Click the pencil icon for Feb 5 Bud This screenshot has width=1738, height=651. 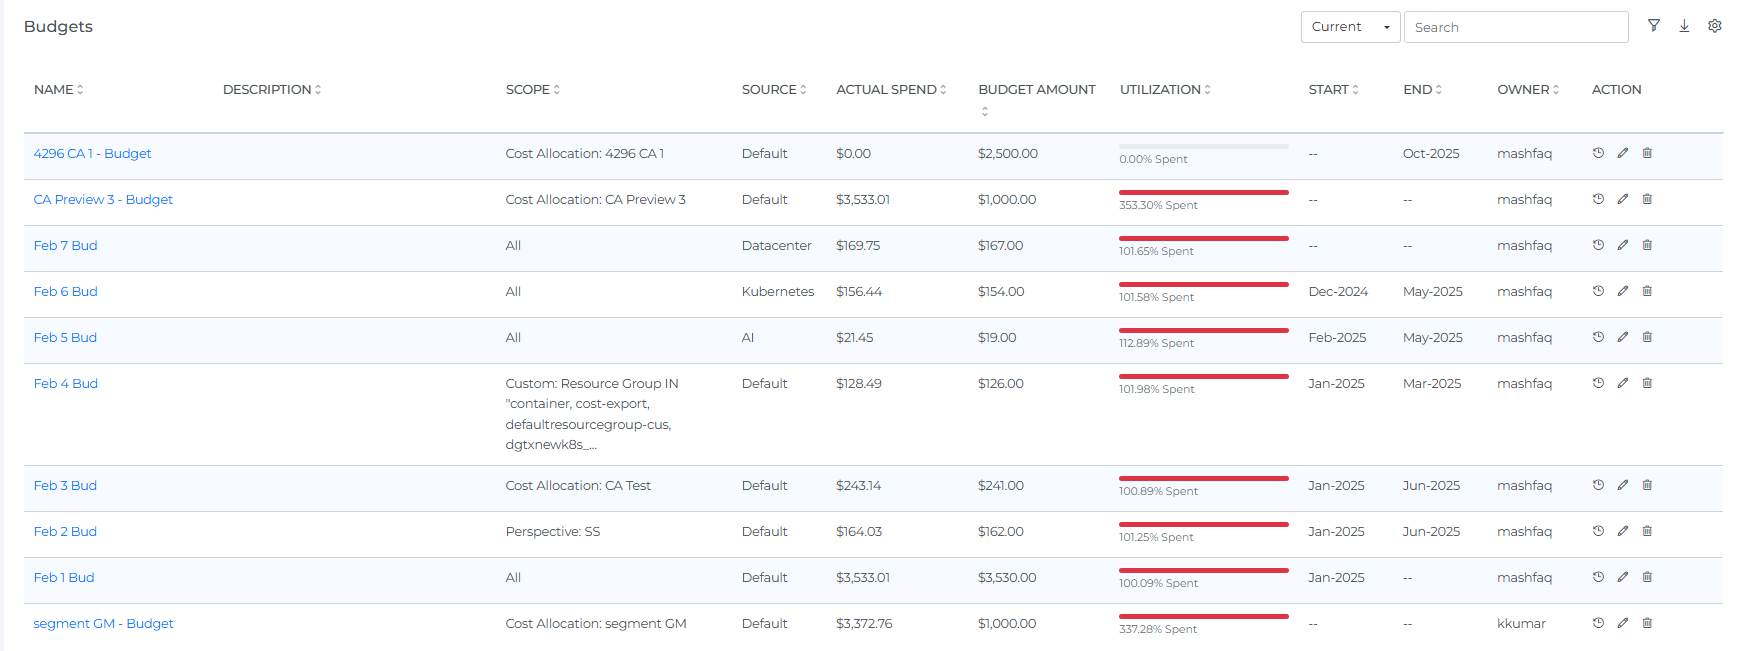pos(1623,337)
